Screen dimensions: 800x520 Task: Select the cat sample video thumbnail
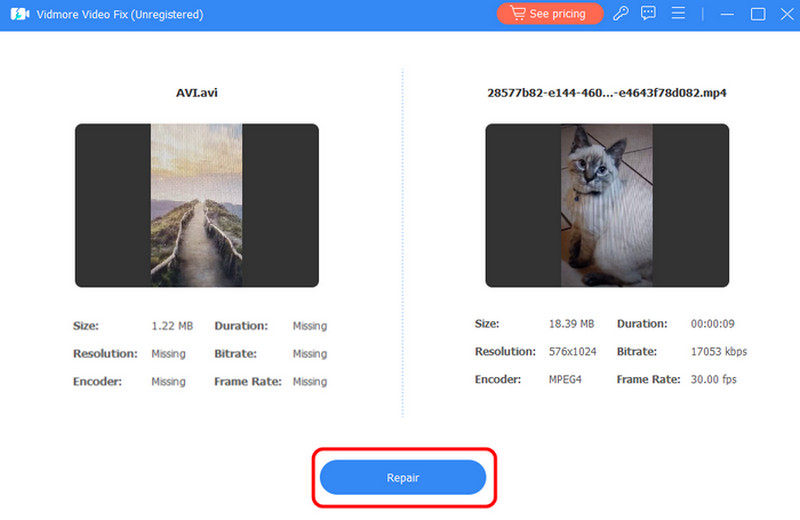(607, 205)
